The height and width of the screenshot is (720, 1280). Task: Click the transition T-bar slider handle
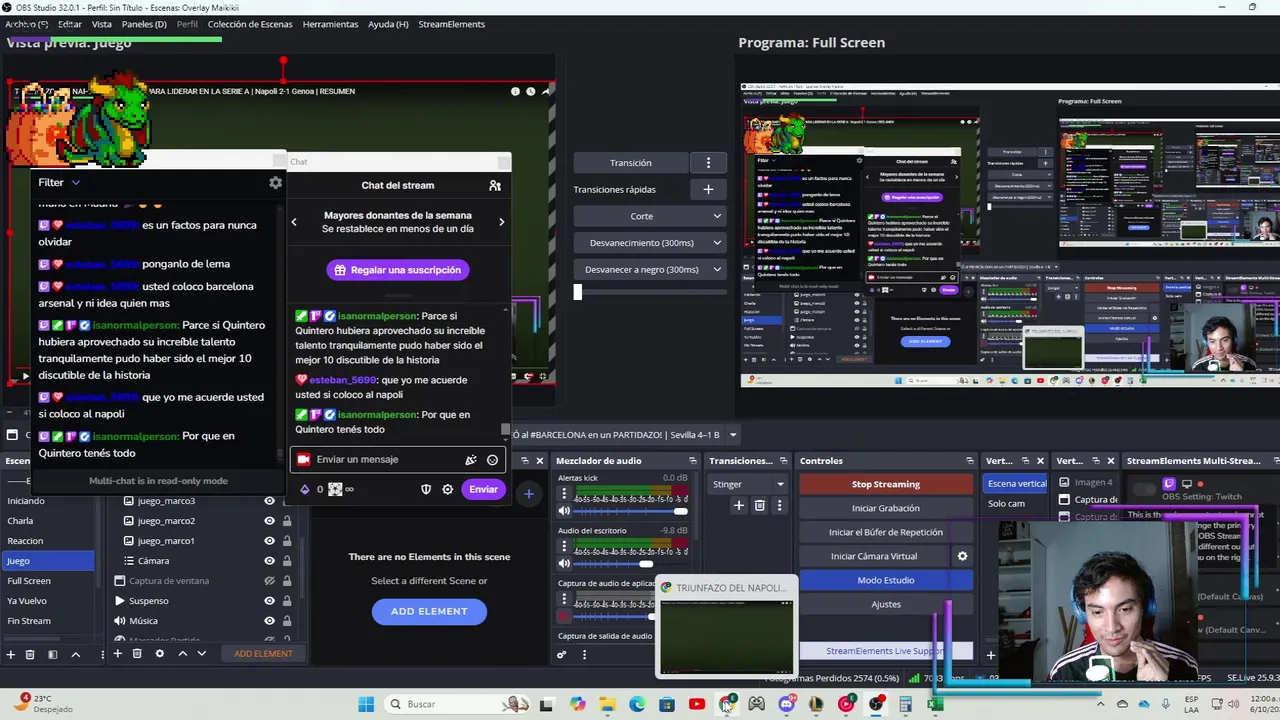pos(577,292)
